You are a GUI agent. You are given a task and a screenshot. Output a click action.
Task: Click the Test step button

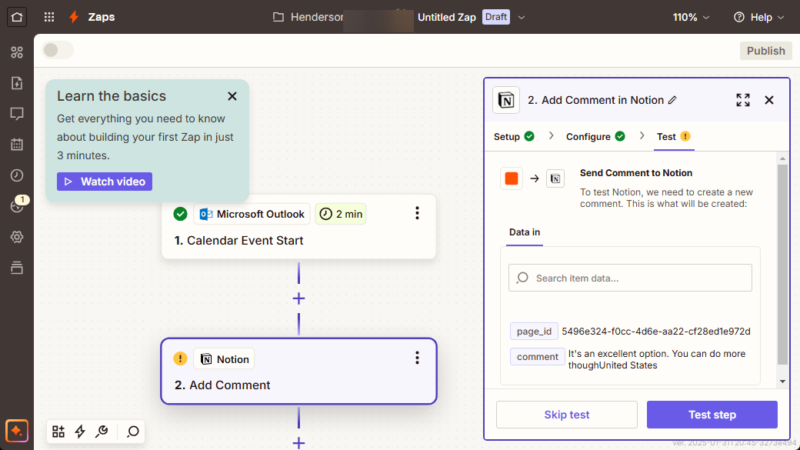point(712,415)
